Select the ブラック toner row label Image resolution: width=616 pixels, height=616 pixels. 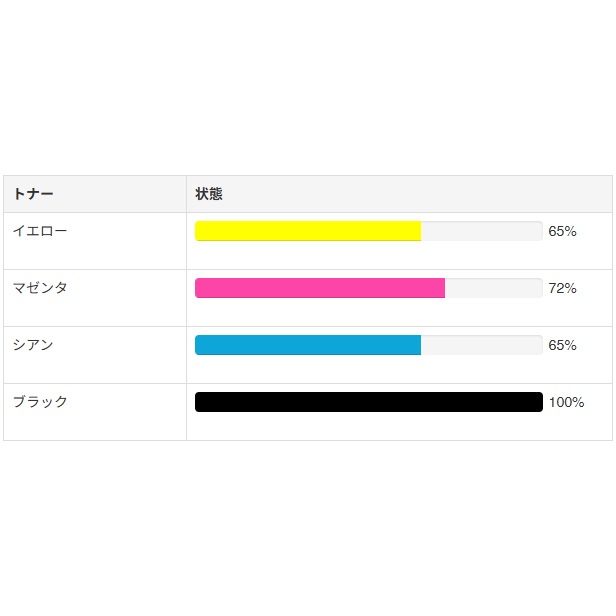40,402
